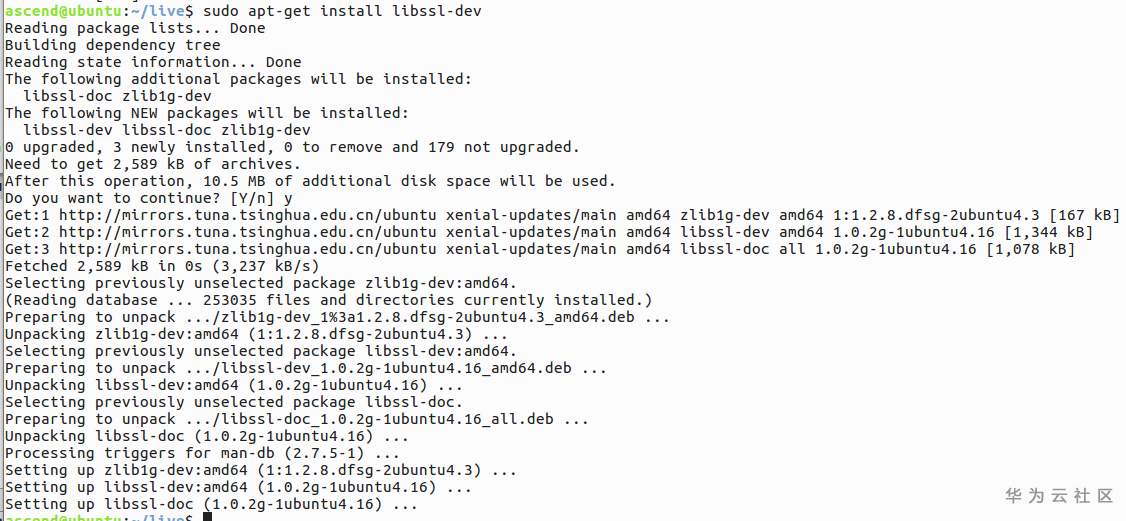Click the "0 upgraded, 3 newly installed" summary line
Image resolution: width=1126 pixels, height=521 pixels.
pos(292,147)
